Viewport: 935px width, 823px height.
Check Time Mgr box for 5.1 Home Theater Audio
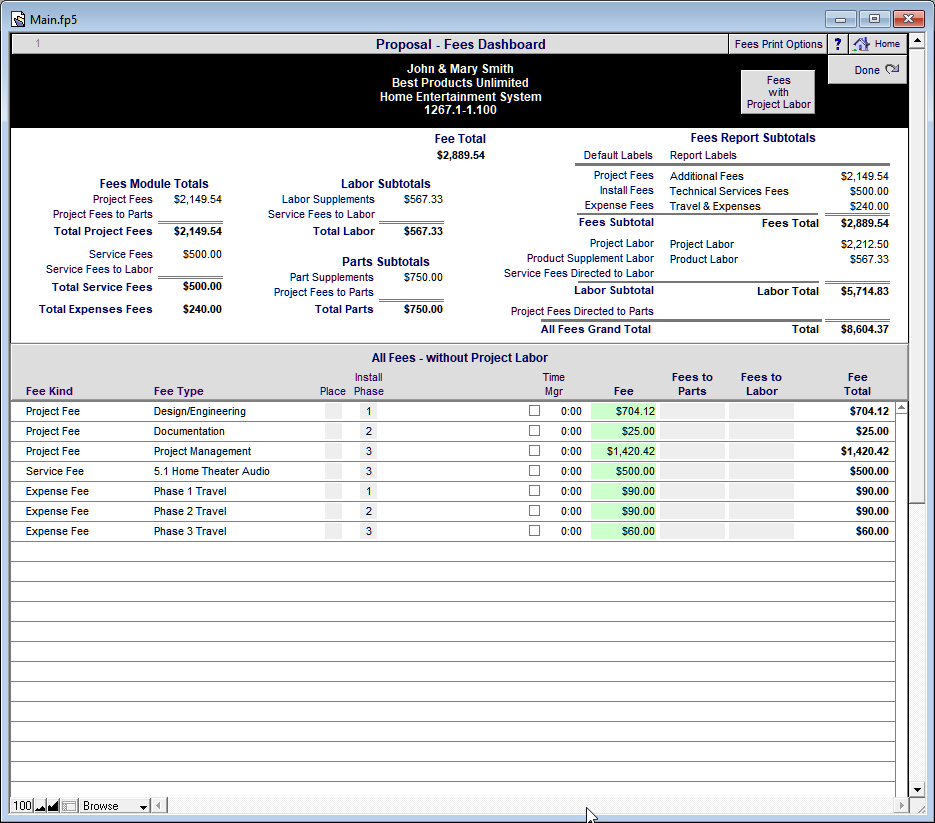(534, 471)
